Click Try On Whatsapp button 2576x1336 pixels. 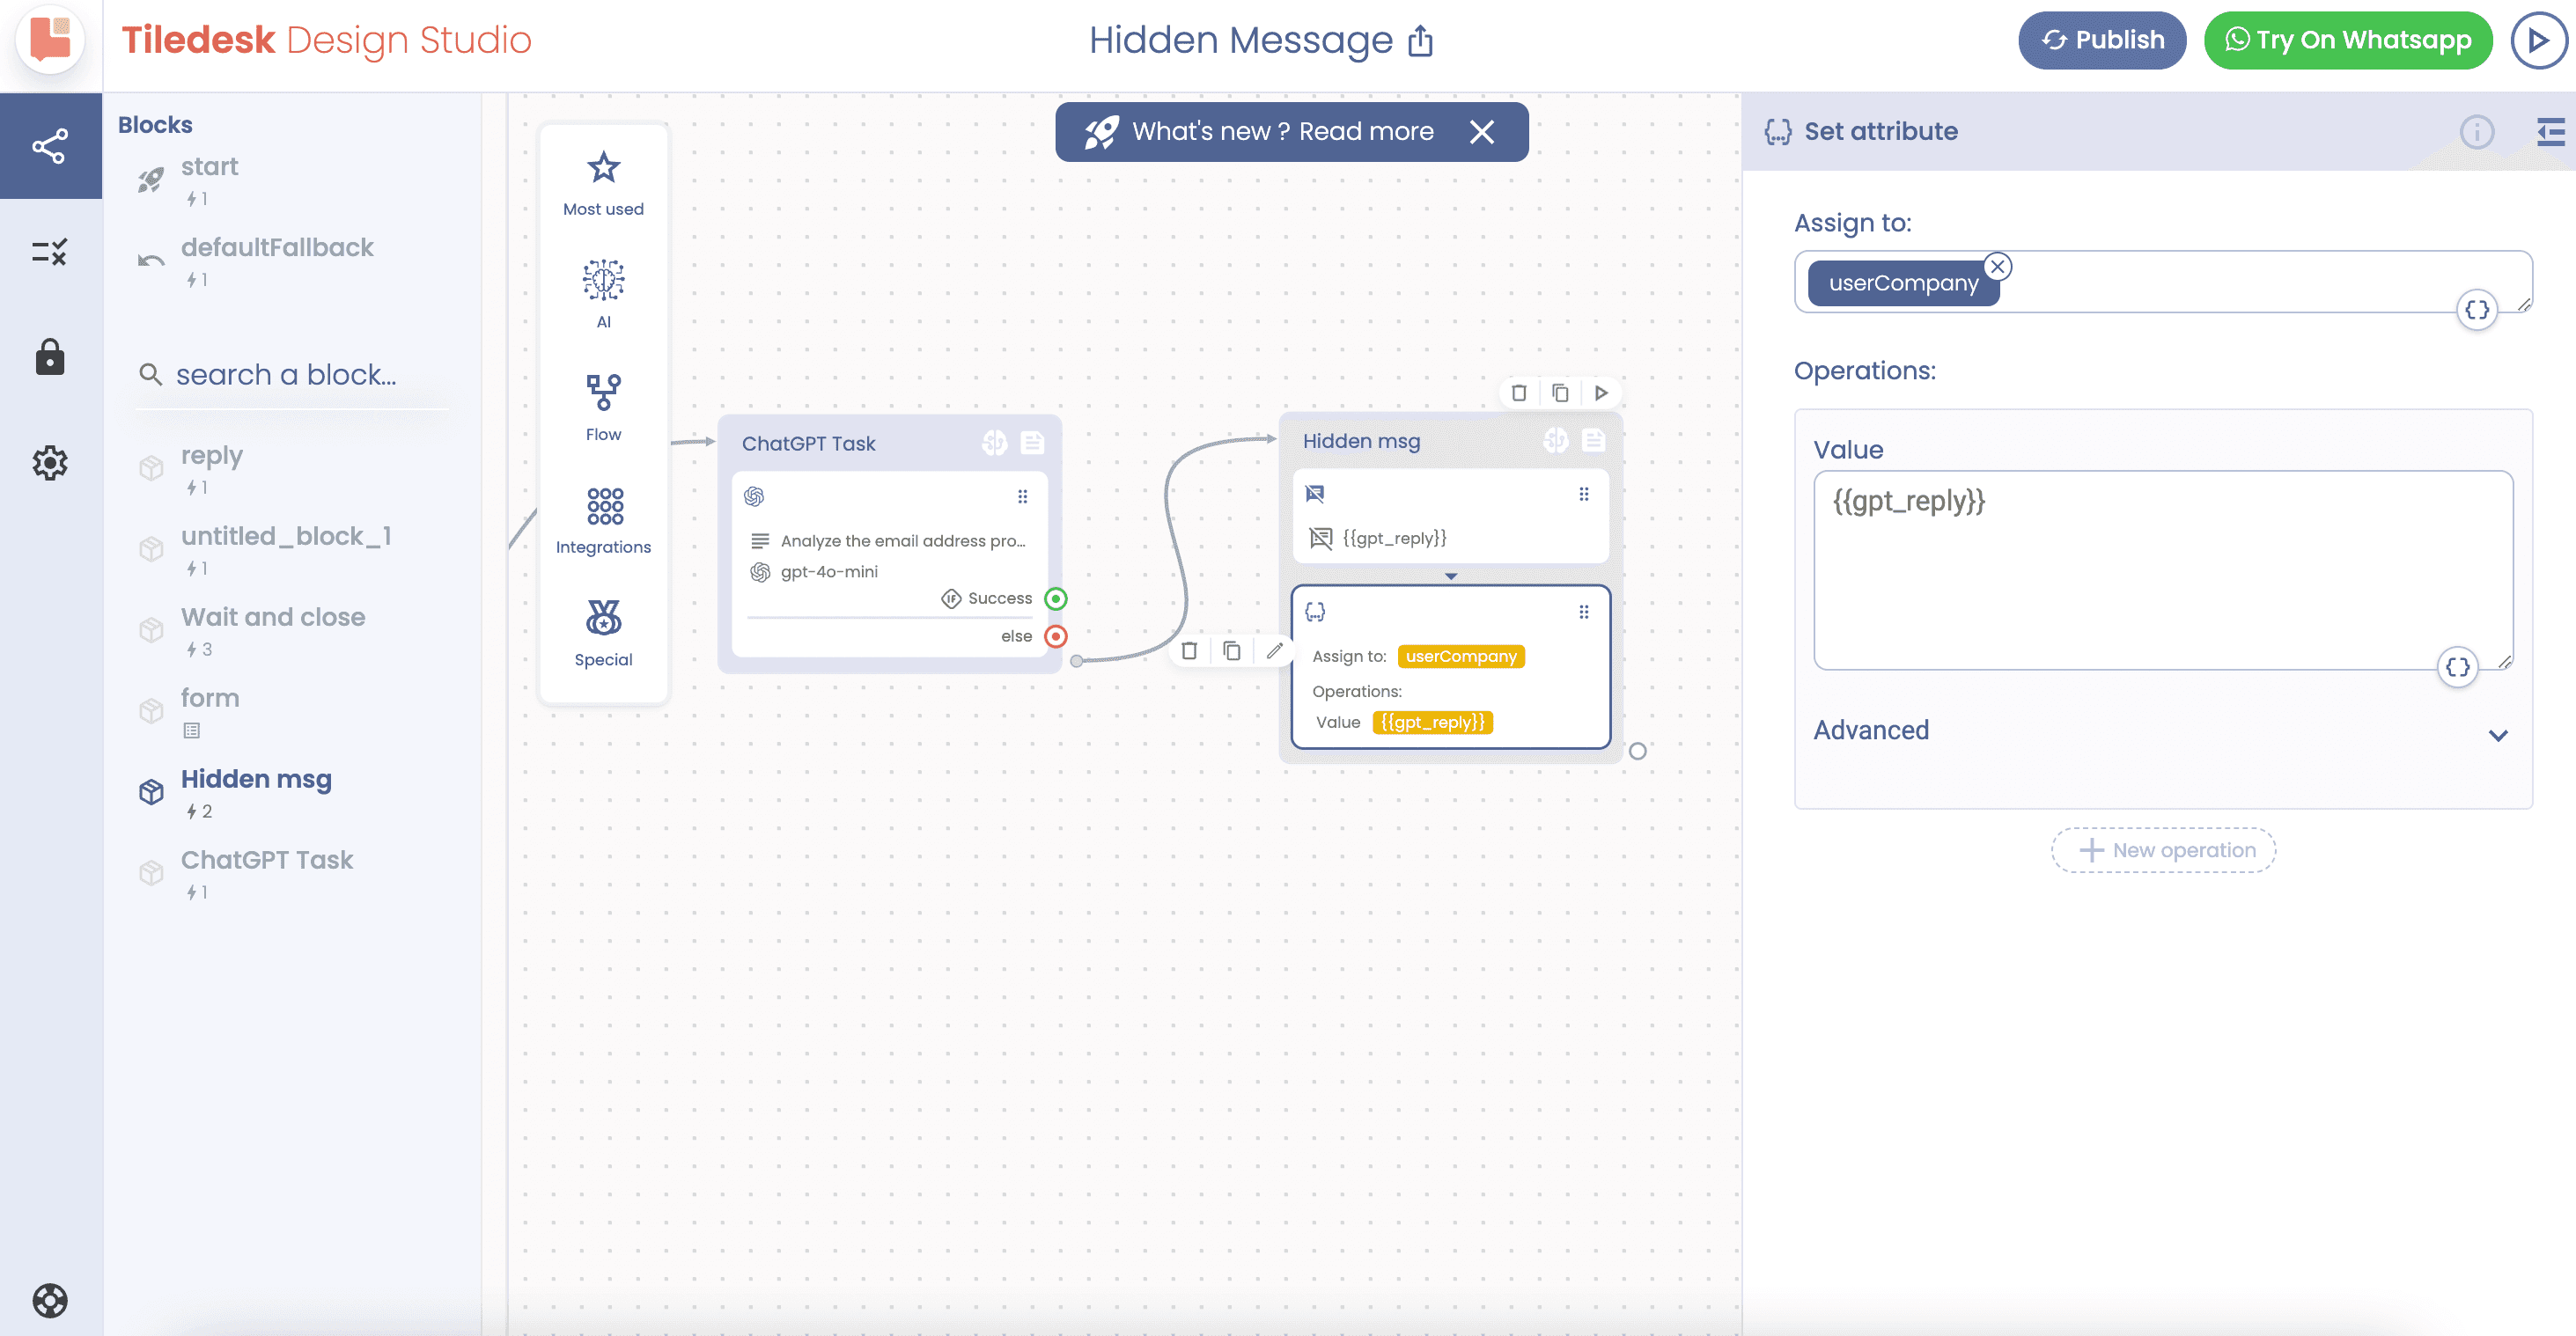click(2348, 40)
